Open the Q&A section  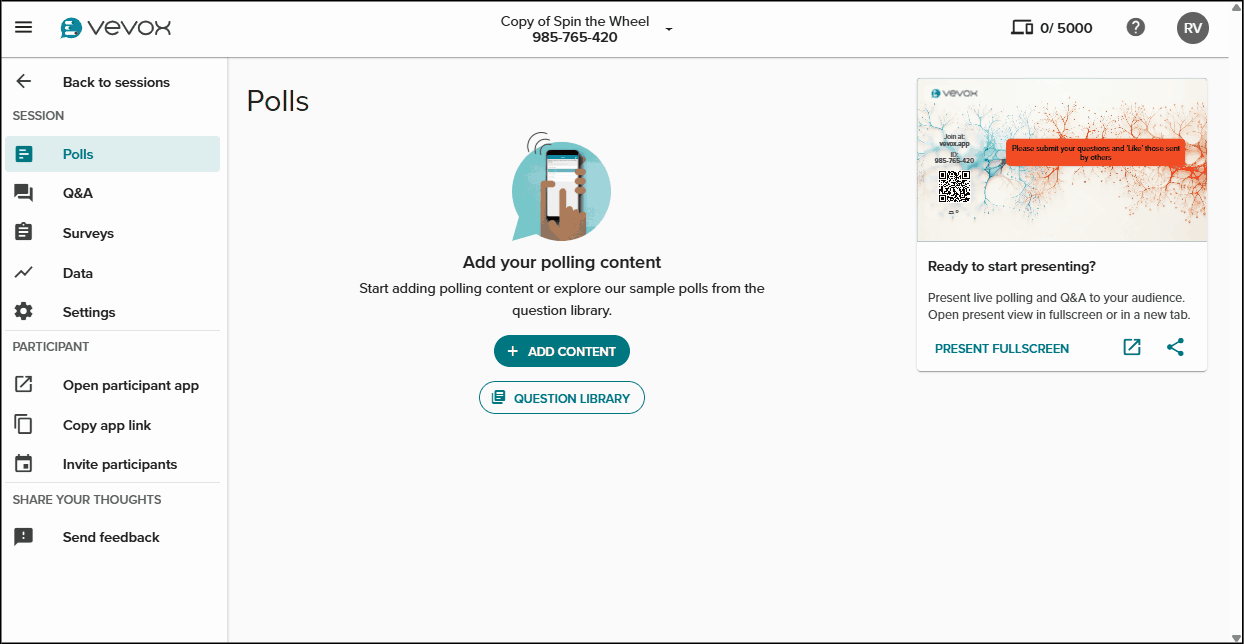[x=77, y=192]
